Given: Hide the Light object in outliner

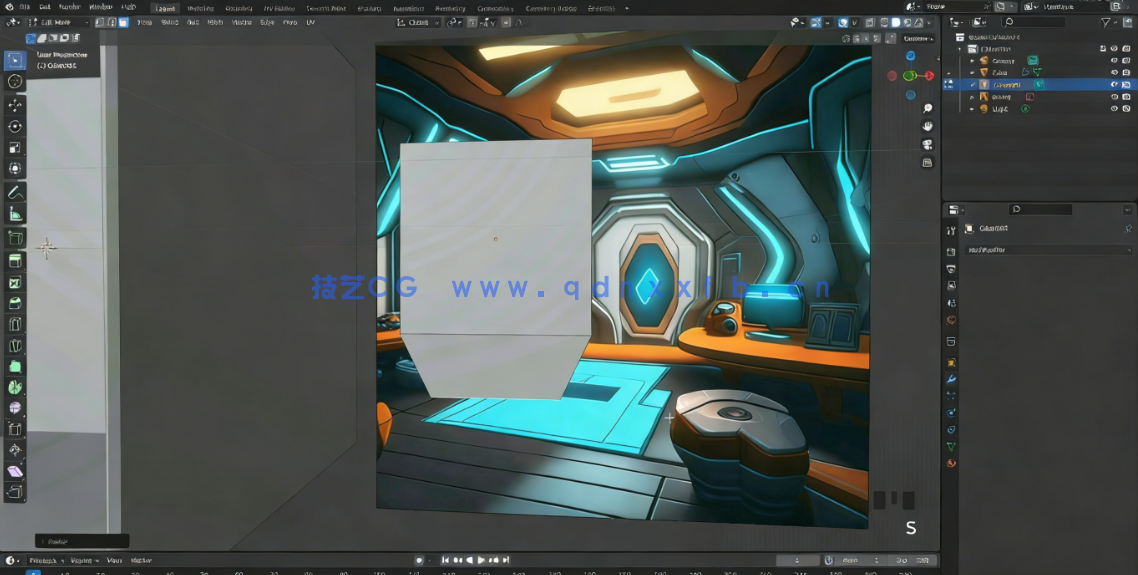Looking at the screenshot, I should click(x=1114, y=109).
